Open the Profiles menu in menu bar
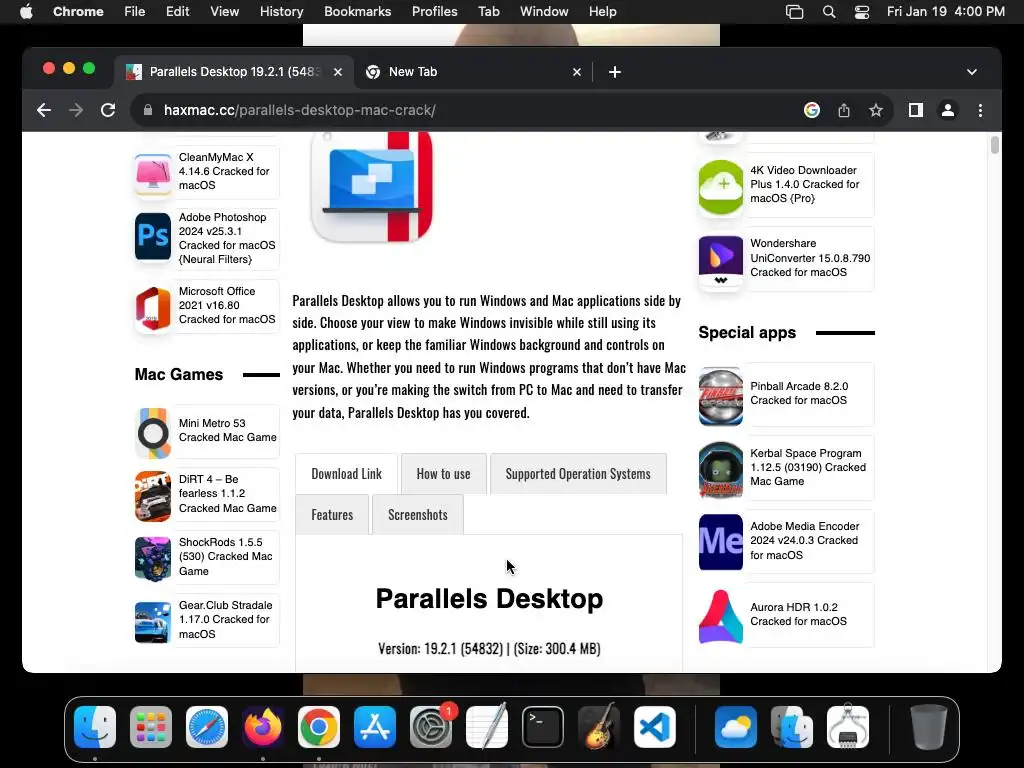This screenshot has width=1024, height=768. [434, 12]
